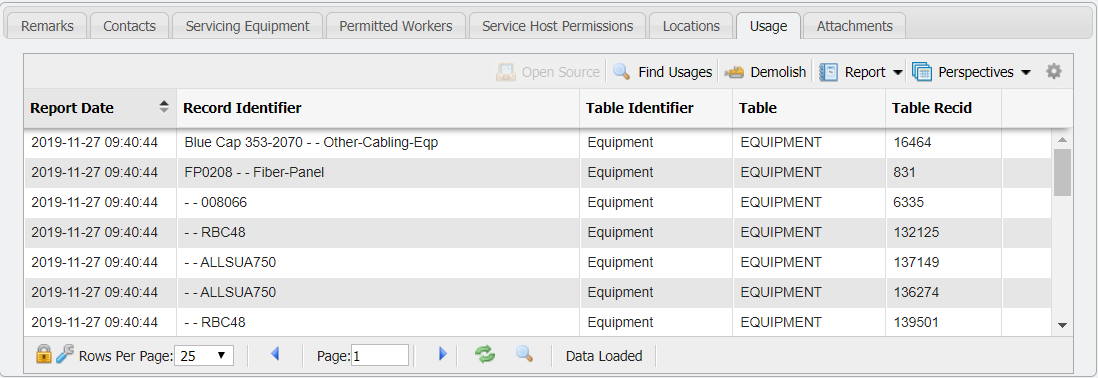Click the Perspectives windows icon
Screen dimensions: 1098x378
pos(922,71)
